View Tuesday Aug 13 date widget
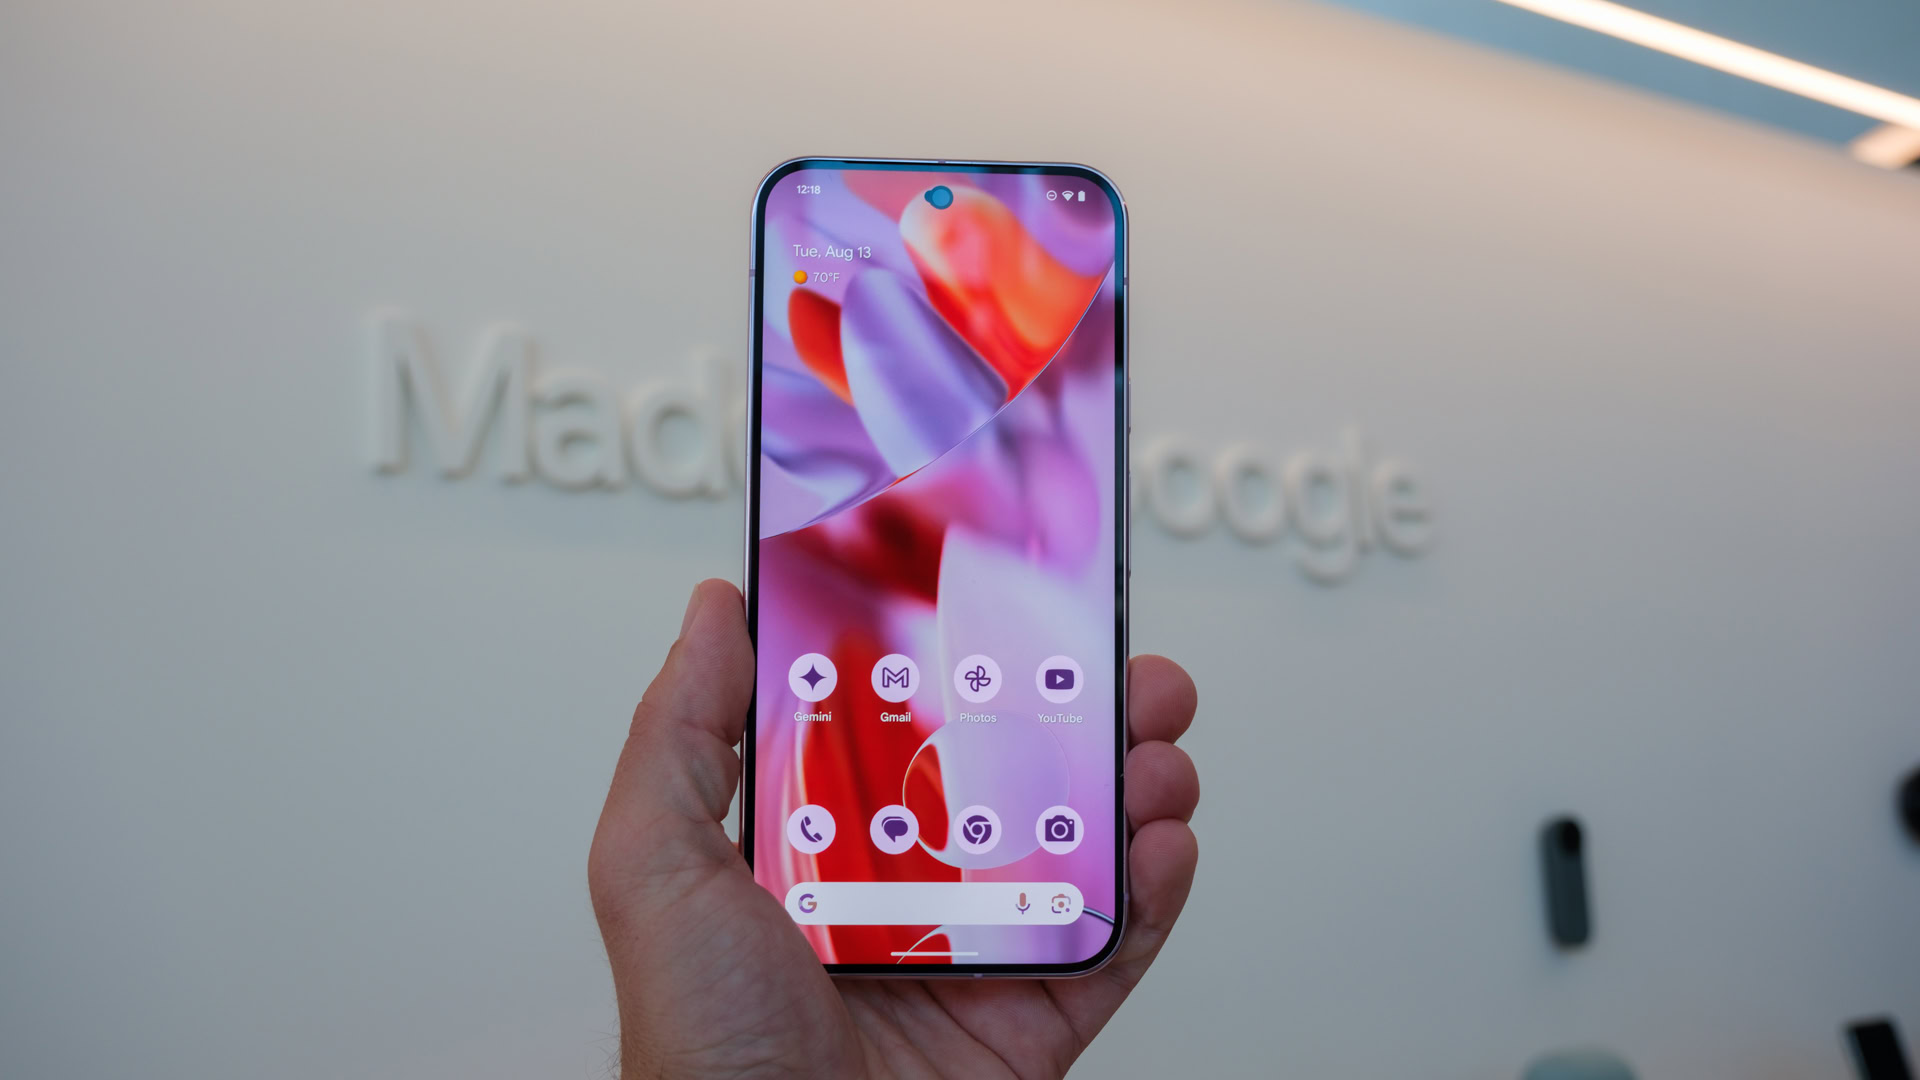The width and height of the screenshot is (1920, 1080). [x=829, y=253]
